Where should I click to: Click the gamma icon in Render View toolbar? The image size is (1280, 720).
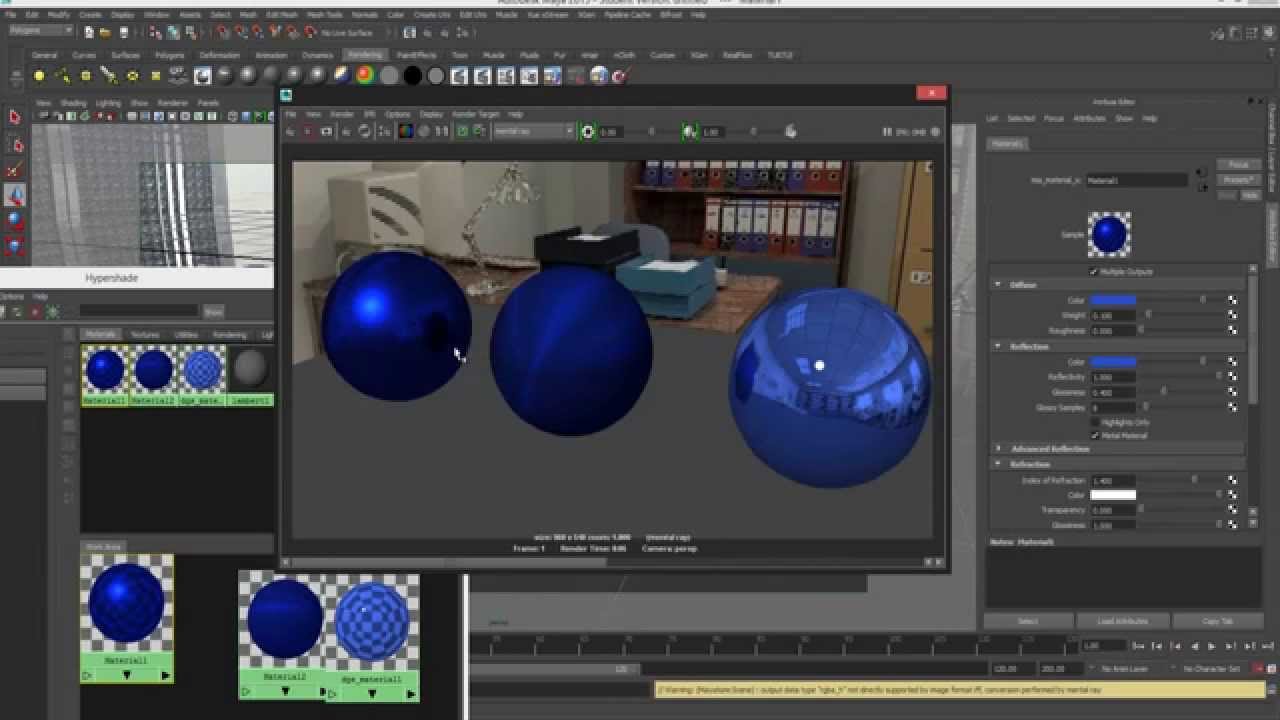click(x=689, y=131)
